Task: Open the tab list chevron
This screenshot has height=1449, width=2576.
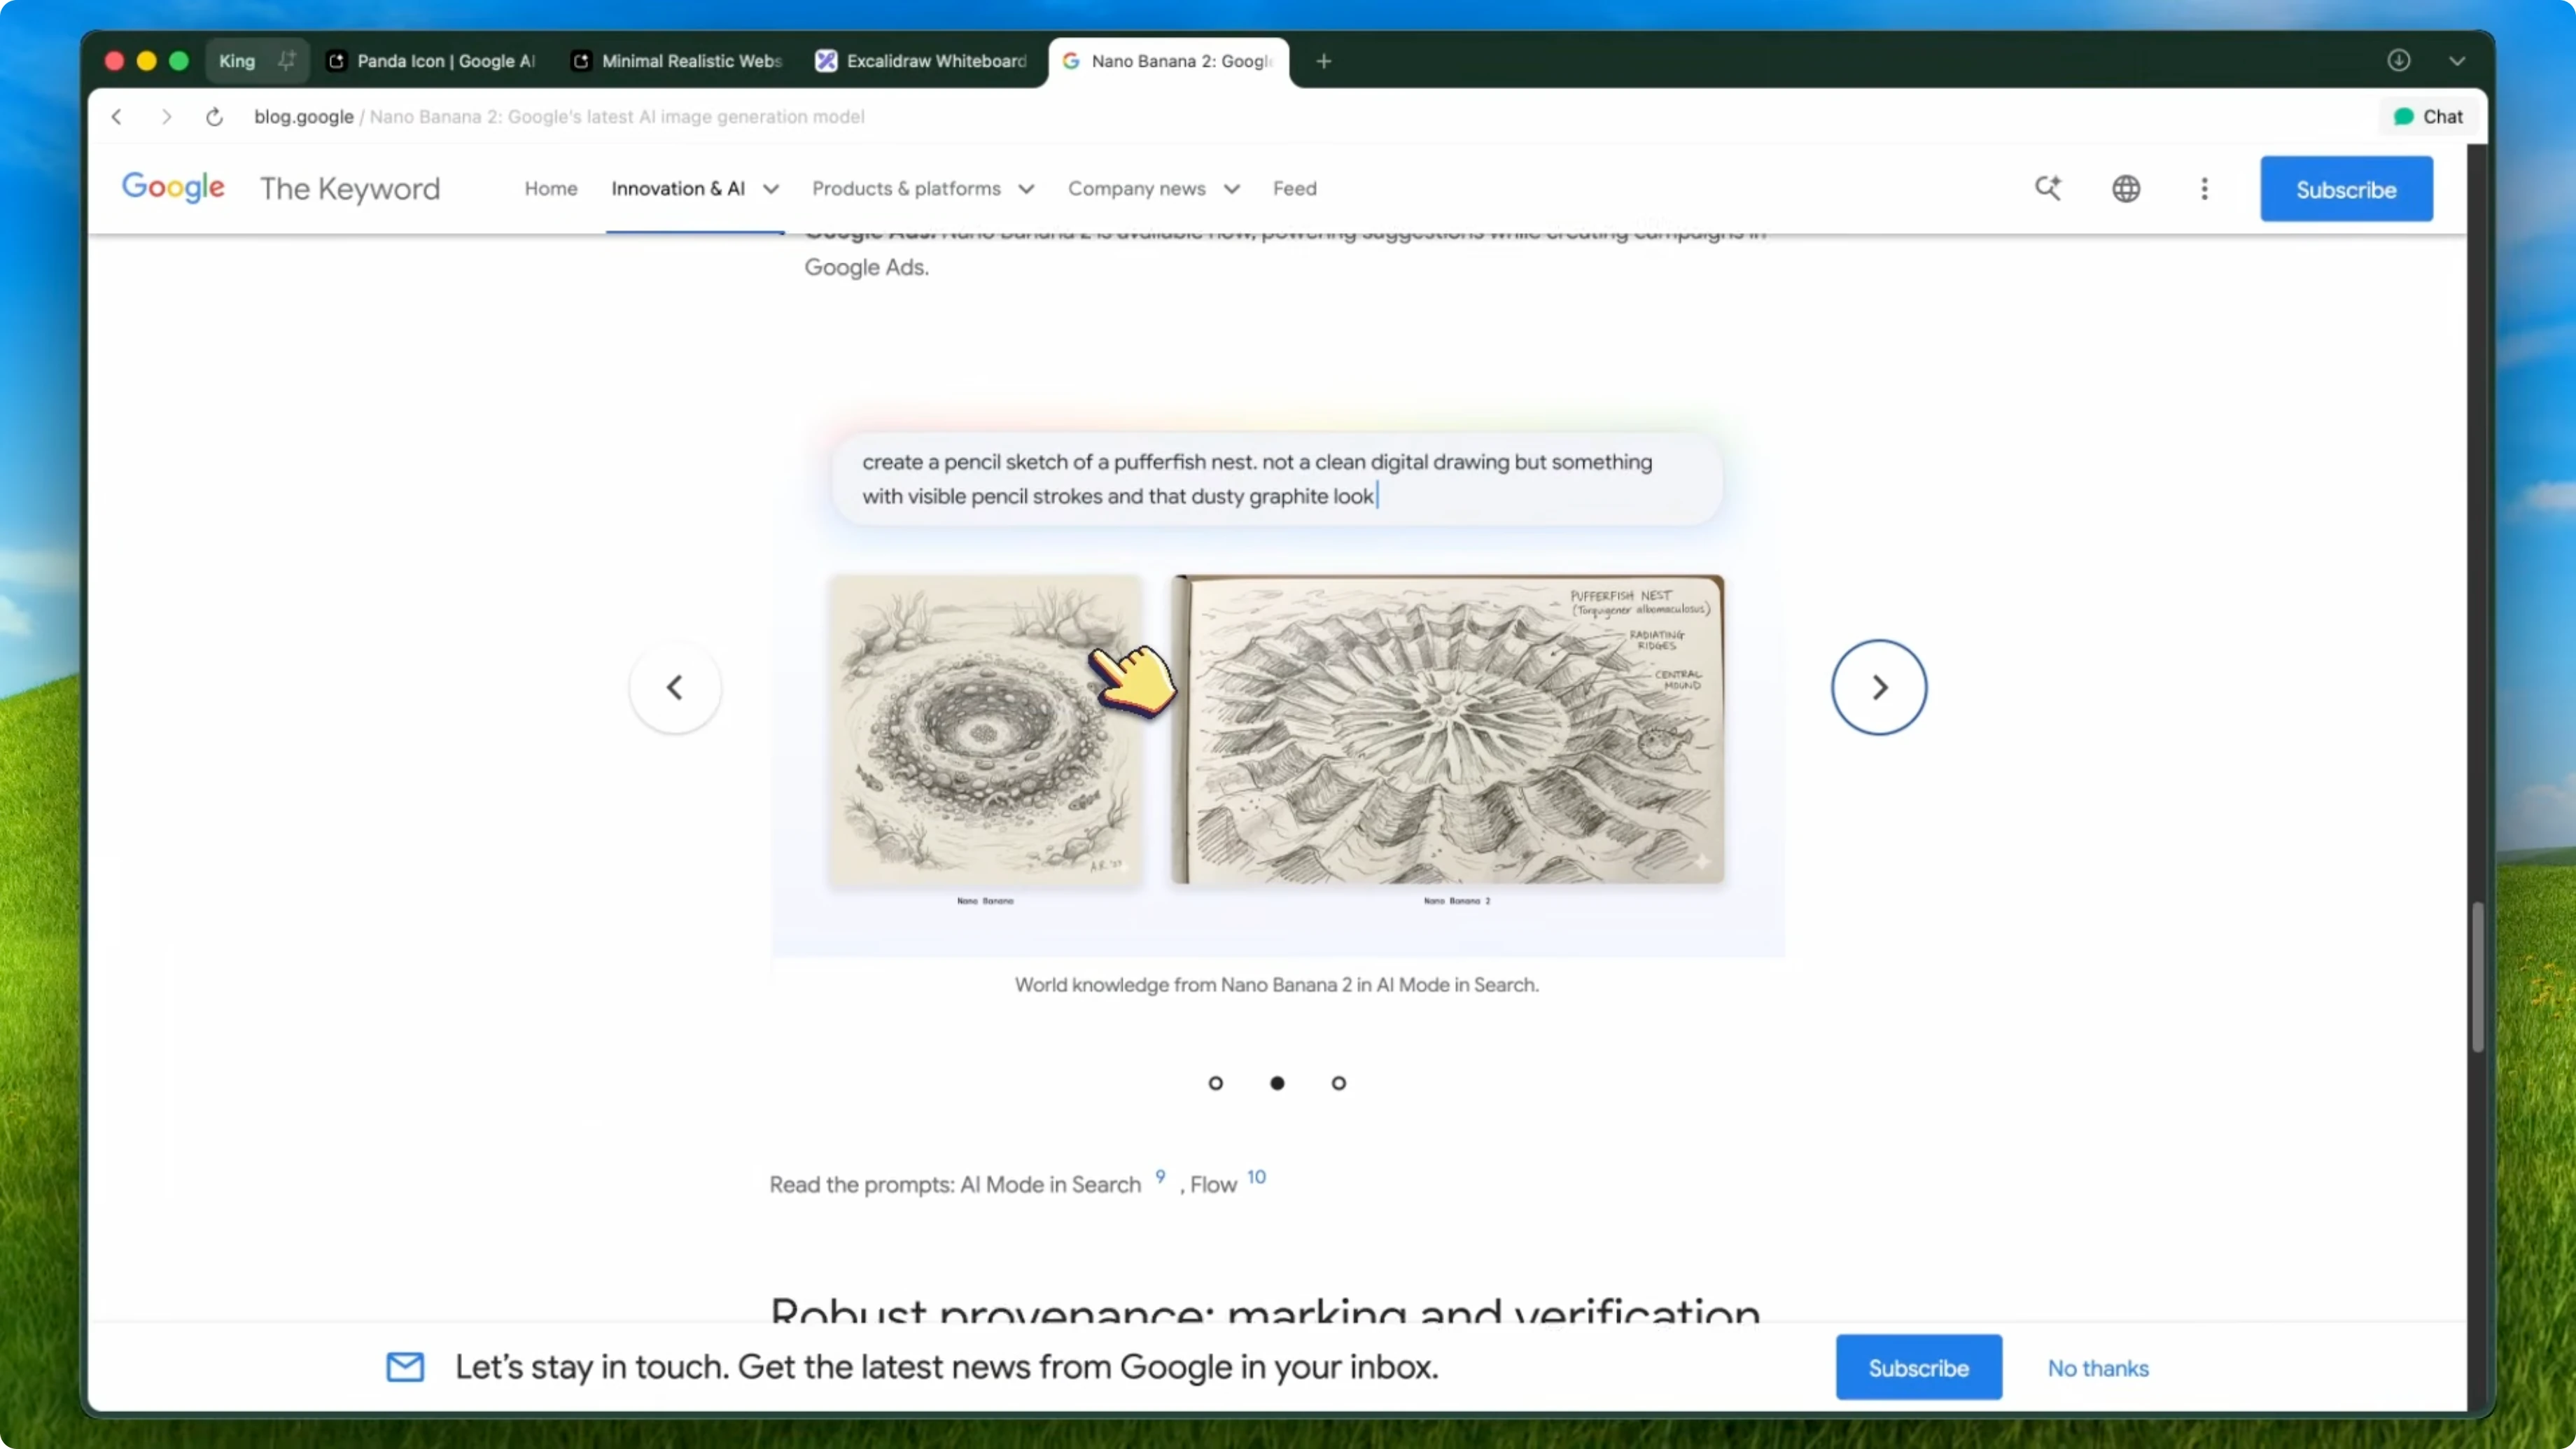Action: point(2458,60)
